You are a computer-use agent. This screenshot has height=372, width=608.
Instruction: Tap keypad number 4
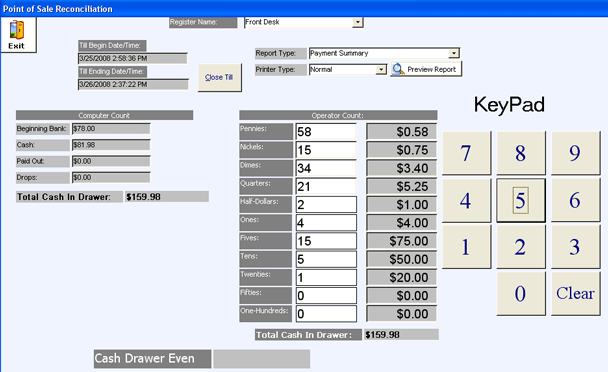[466, 200]
